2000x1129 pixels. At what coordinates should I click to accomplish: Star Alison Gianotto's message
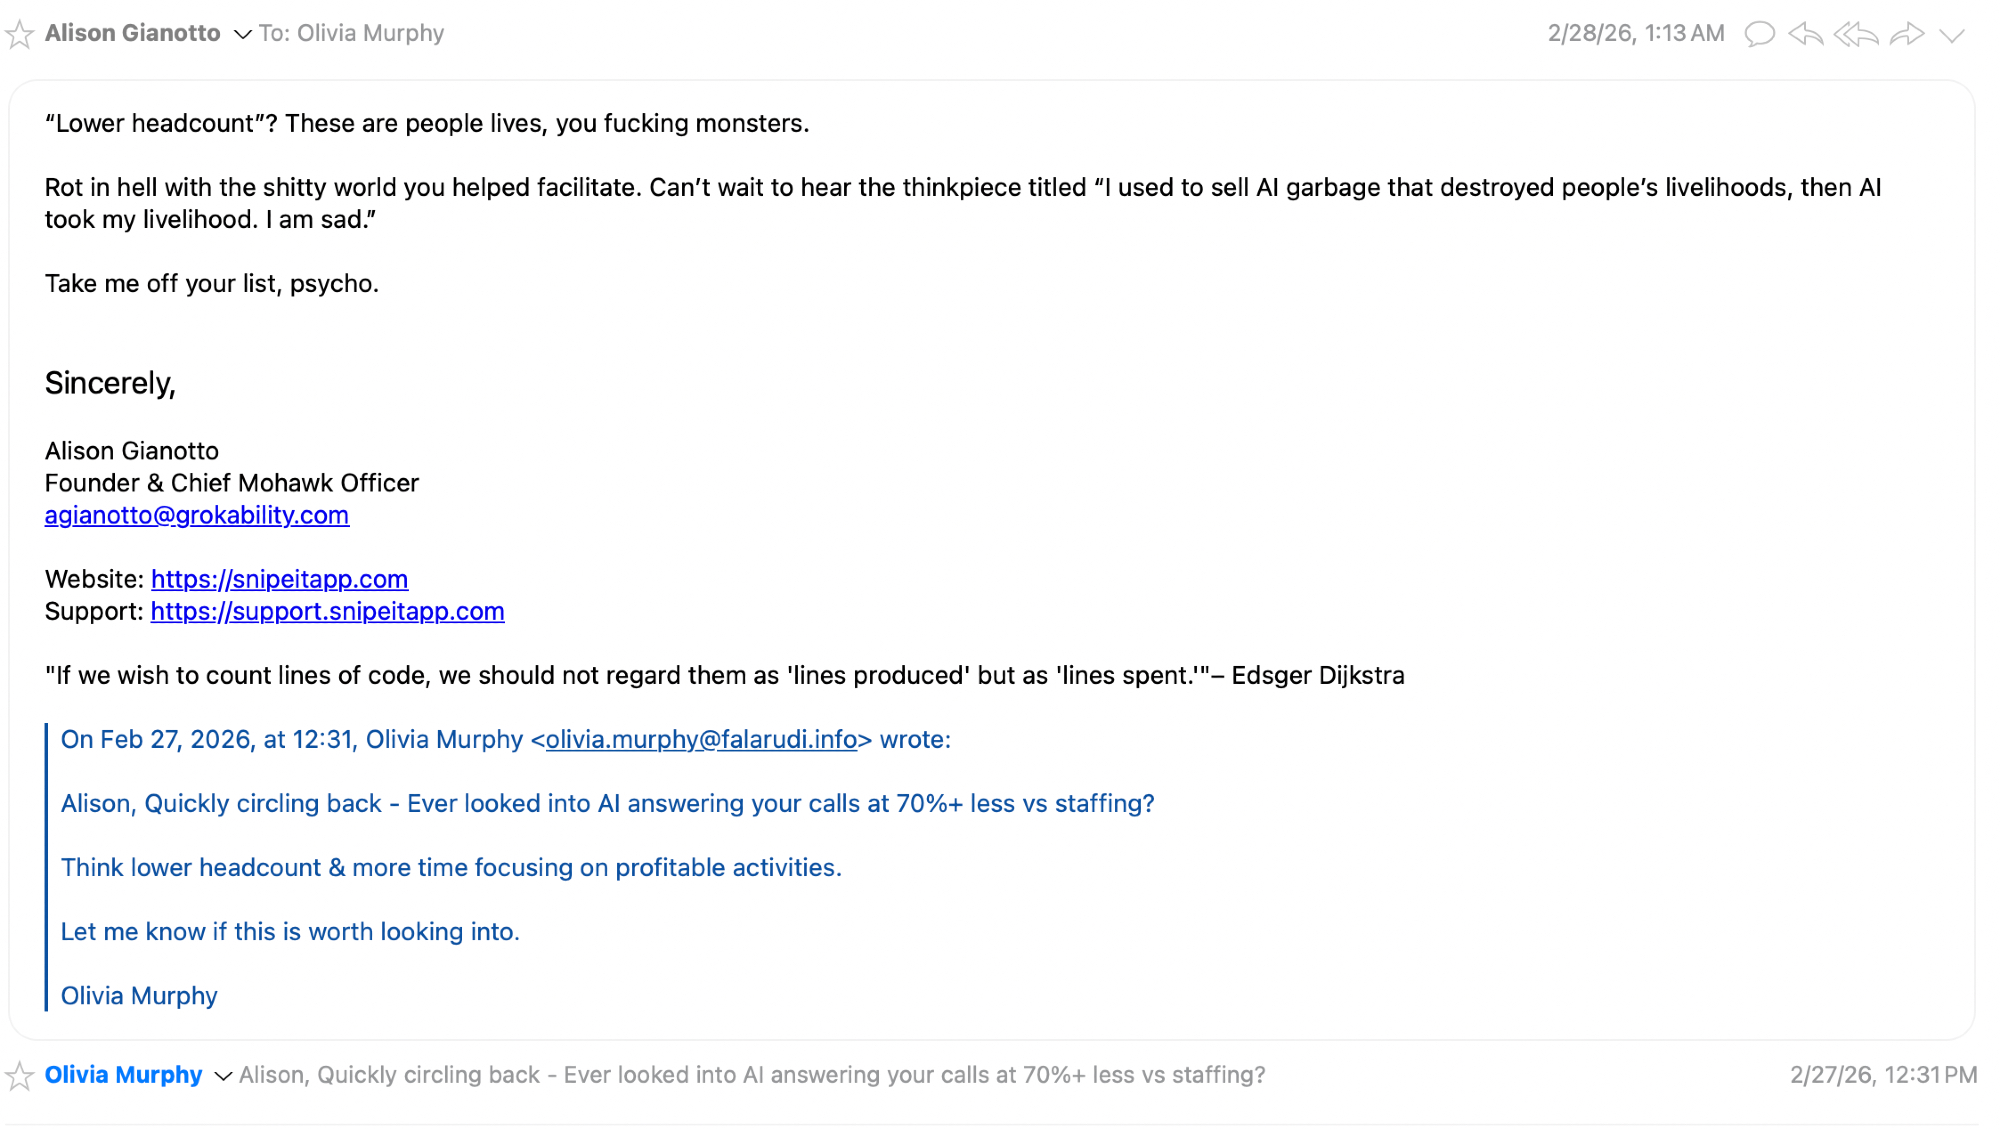tap(19, 35)
